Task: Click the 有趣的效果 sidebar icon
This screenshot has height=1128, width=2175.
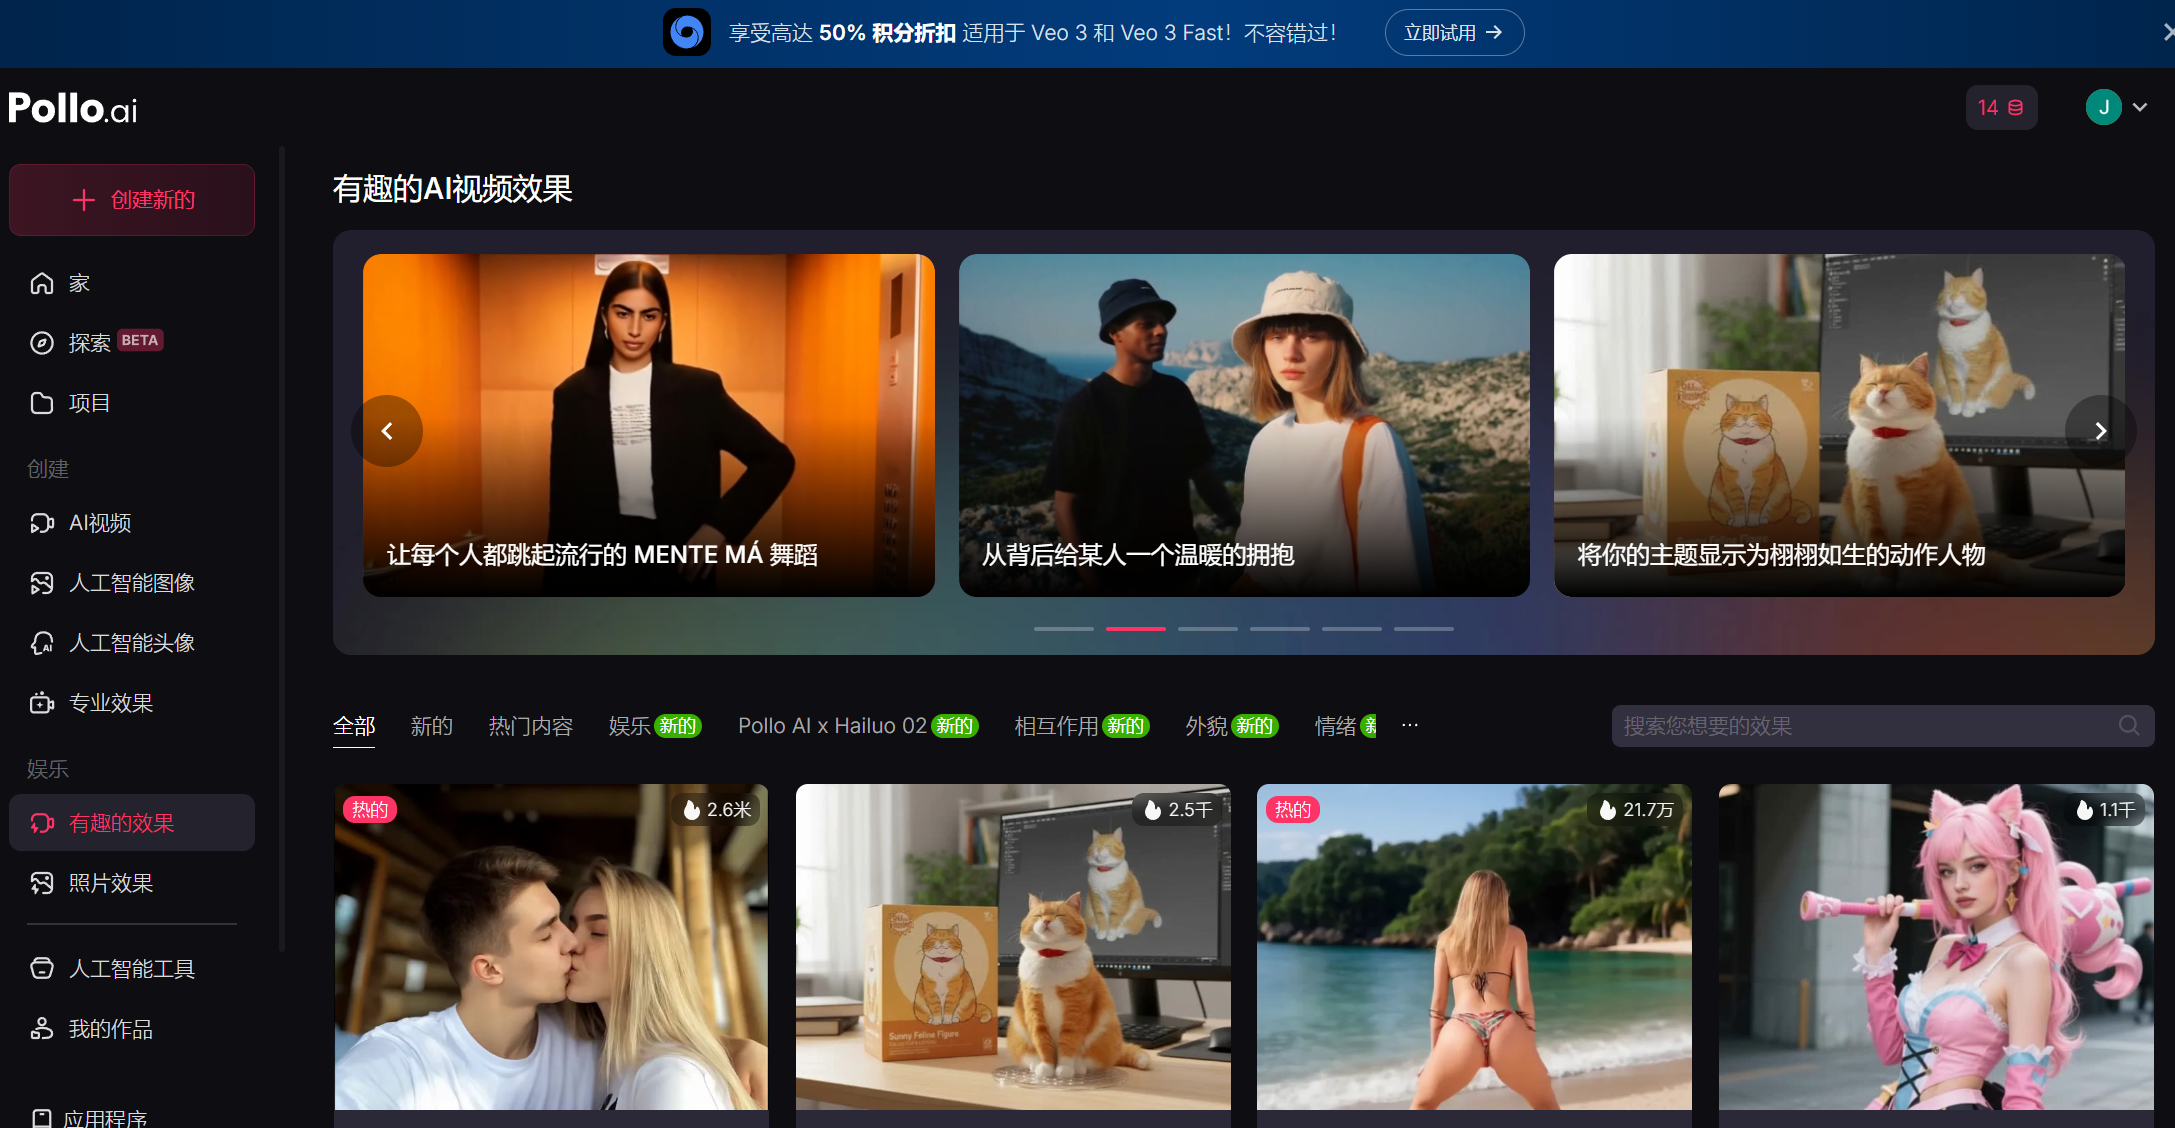Action: (42, 823)
